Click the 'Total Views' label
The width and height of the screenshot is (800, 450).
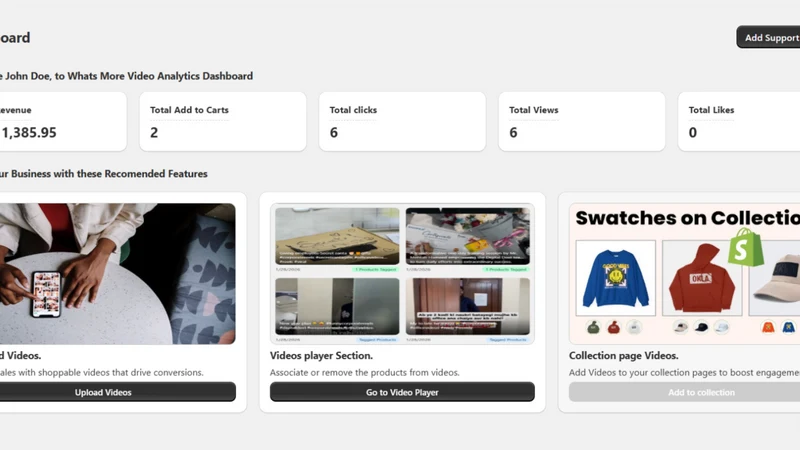pyautogui.click(x=534, y=110)
